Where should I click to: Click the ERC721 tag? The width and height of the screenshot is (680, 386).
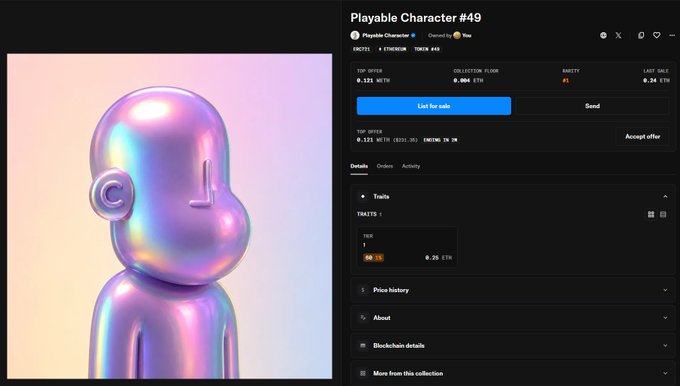tap(361, 49)
